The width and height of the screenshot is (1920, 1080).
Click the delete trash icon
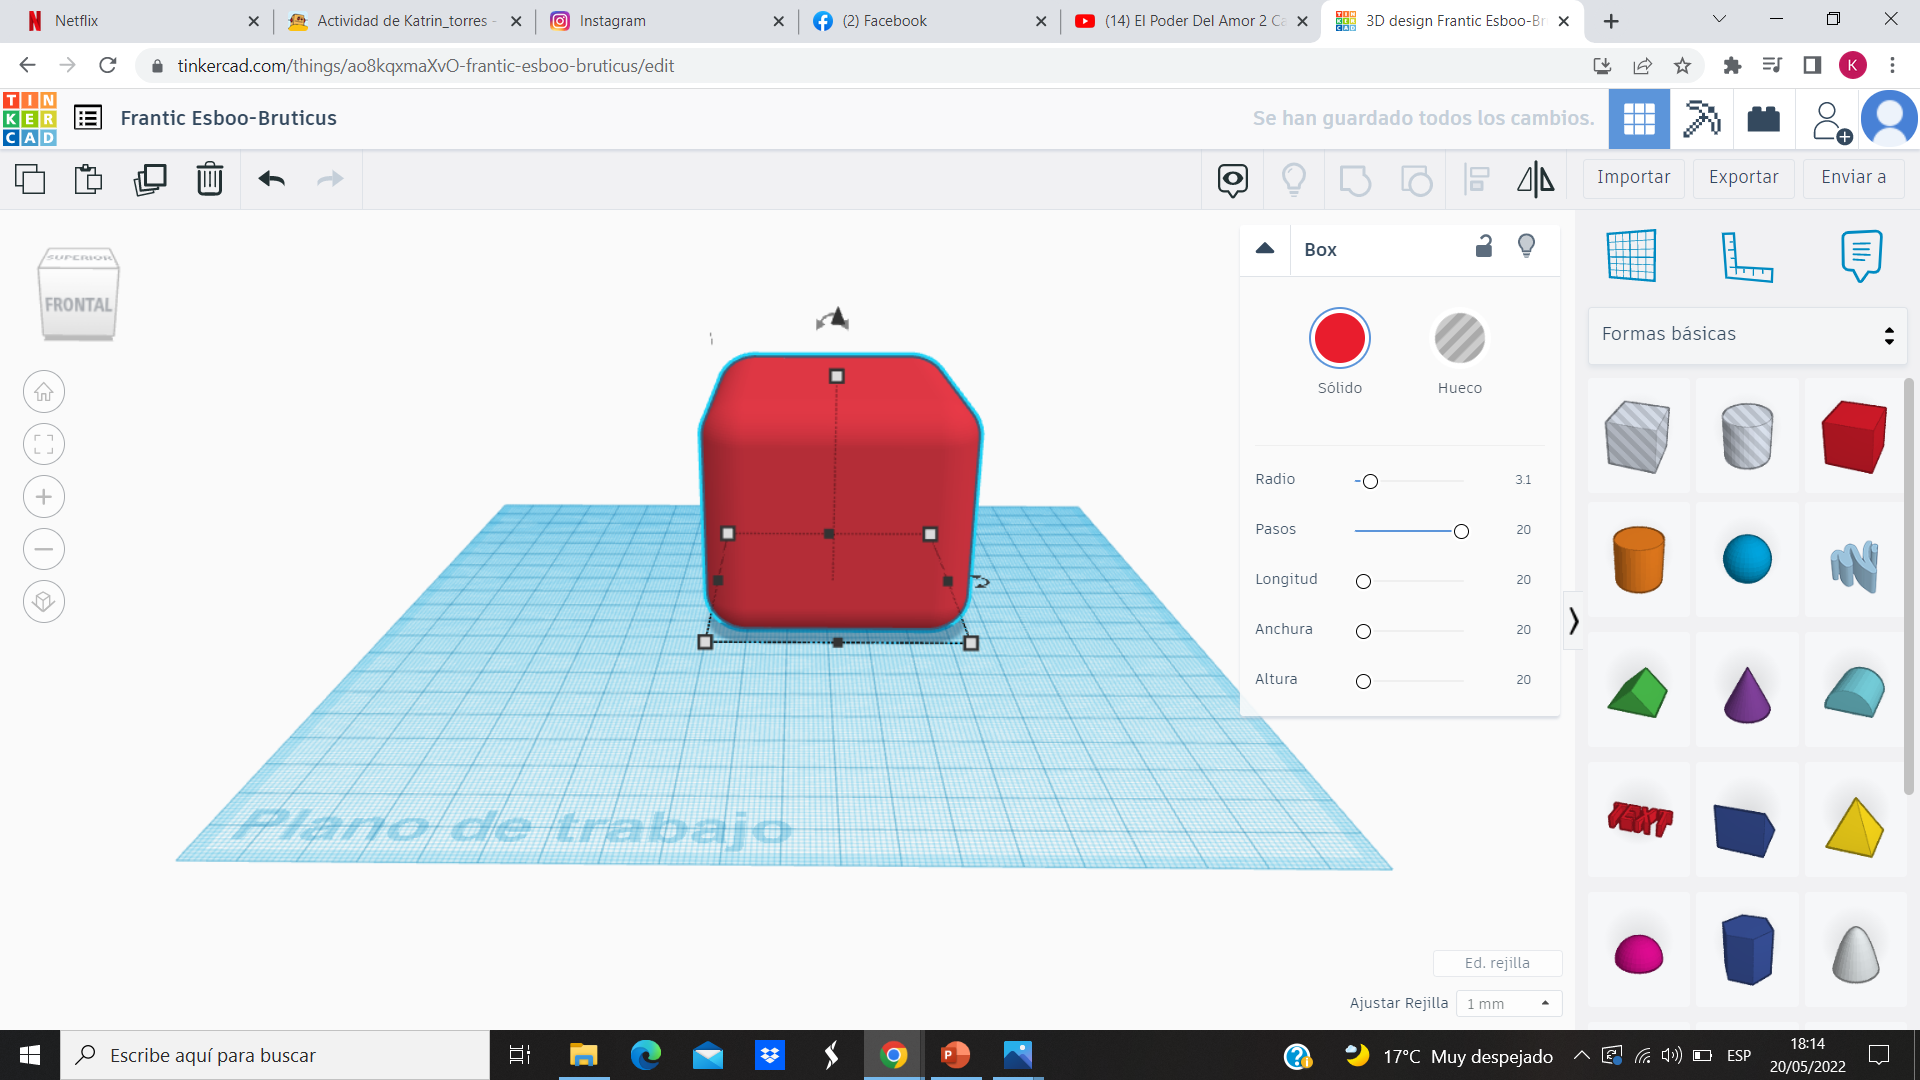point(209,179)
